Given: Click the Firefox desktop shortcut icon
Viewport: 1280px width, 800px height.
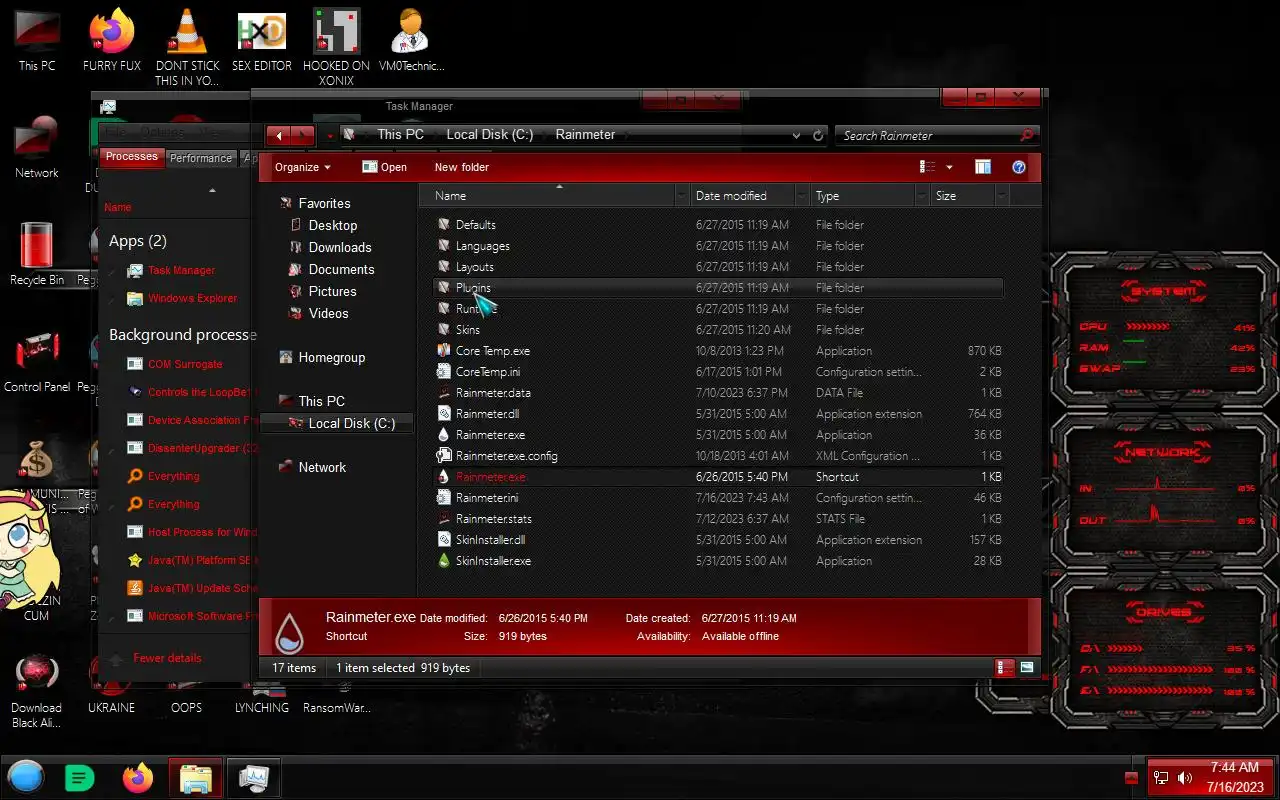Looking at the screenshot, I should [112, 32].
